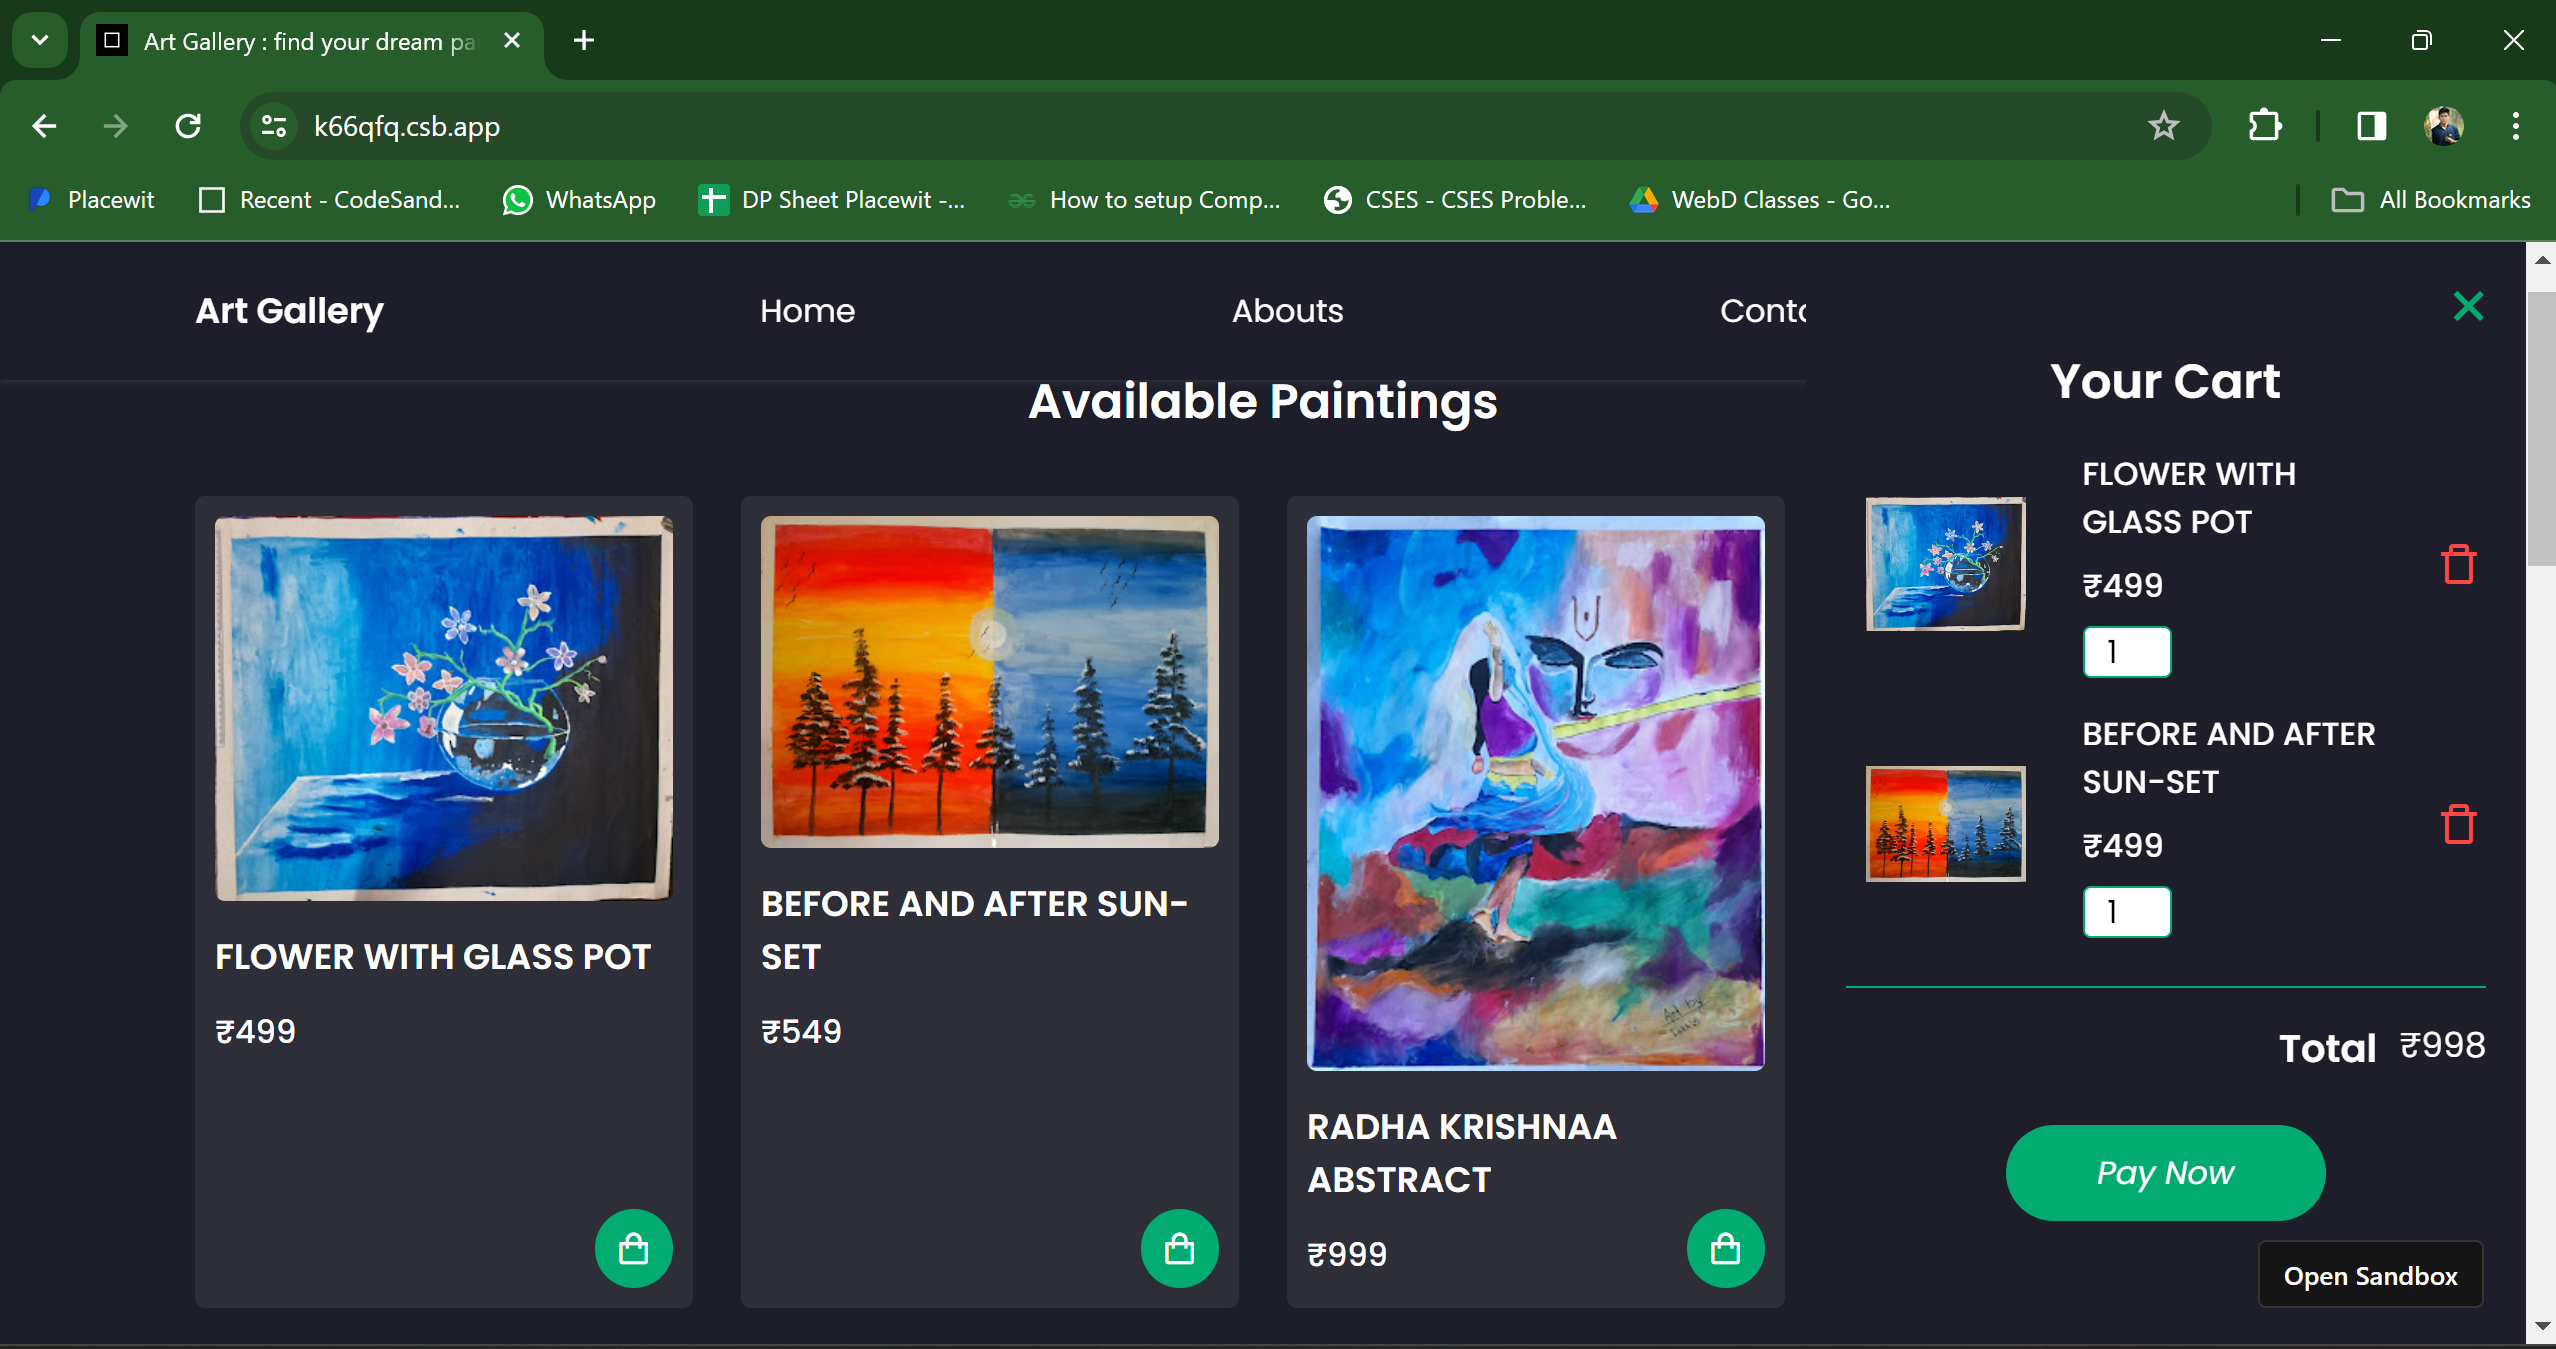Click cart thumbnail of sunset painting

tap(1945, 824)
